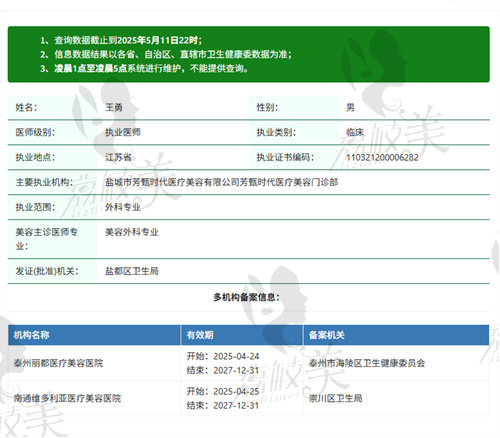Click the 执业范围 label
The height and width of the screenshot is (438, 500).
coord(35,207)
